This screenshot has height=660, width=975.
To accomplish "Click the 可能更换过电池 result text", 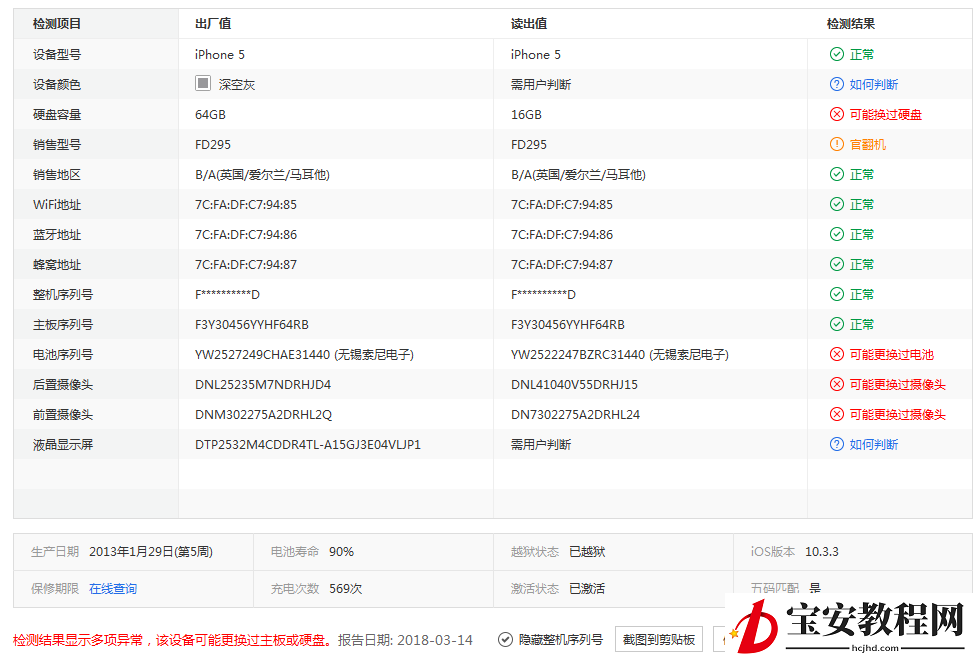I will coord(892,355).
